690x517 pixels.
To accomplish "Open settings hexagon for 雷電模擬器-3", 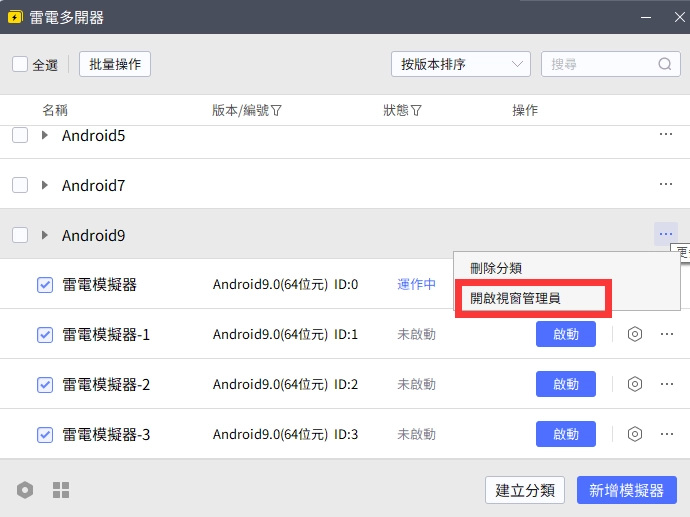I will click(635, 434).
